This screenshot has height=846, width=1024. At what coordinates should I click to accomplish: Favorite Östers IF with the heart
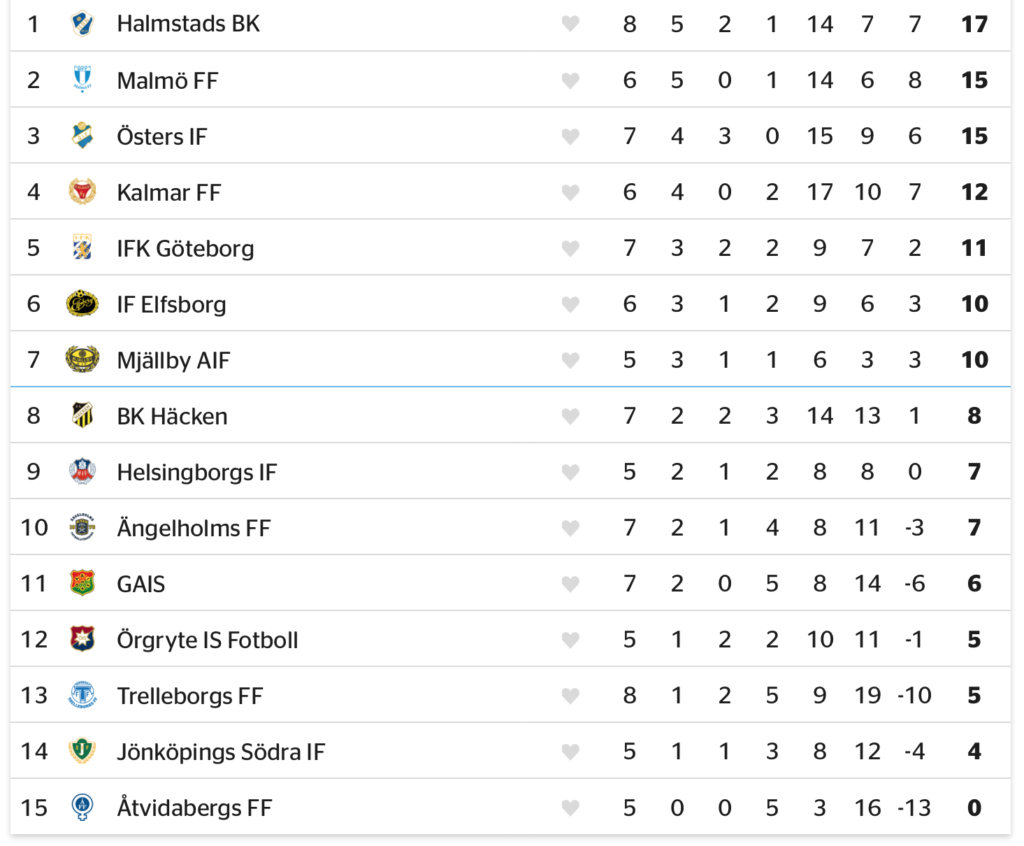(570, 137)
